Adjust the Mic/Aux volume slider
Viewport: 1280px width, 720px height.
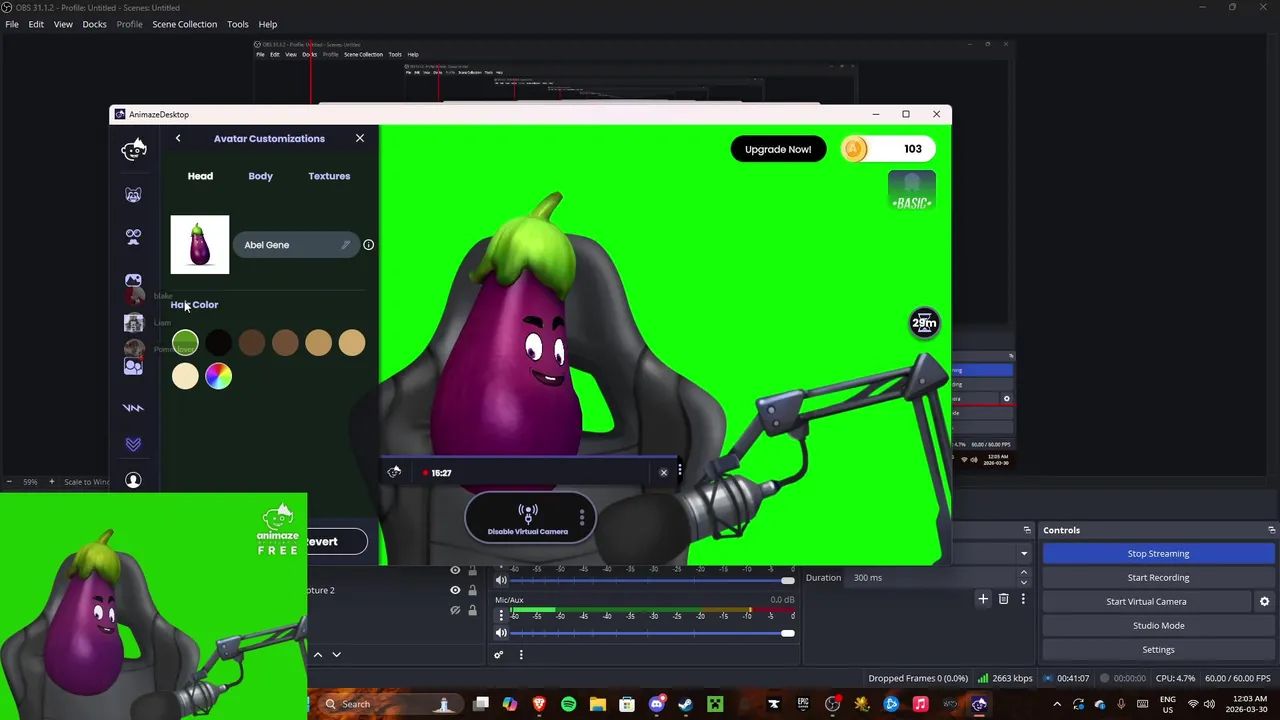coord(653,633)
